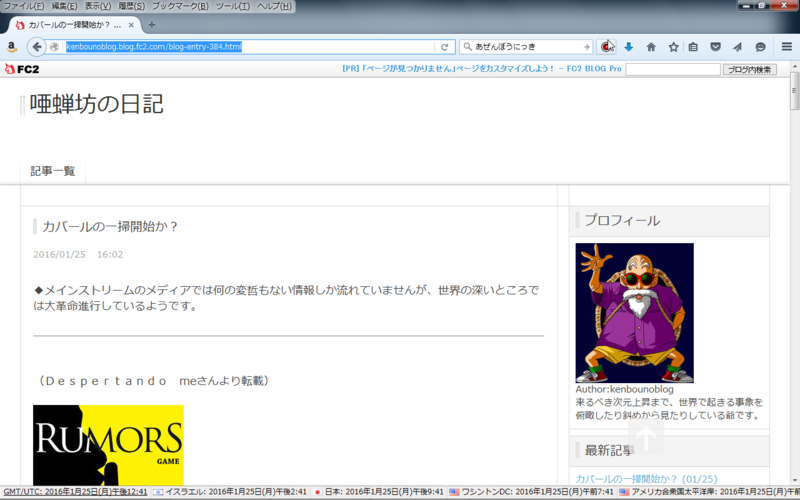Open the downloads arrow icon
This screenshot has height=500, width=800.
pyautogui.click(x=629, y=47)
